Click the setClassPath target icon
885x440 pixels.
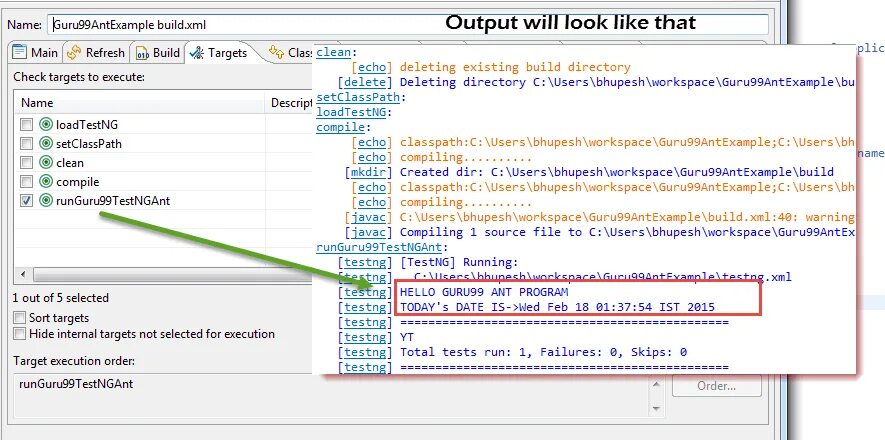point(46,144)
